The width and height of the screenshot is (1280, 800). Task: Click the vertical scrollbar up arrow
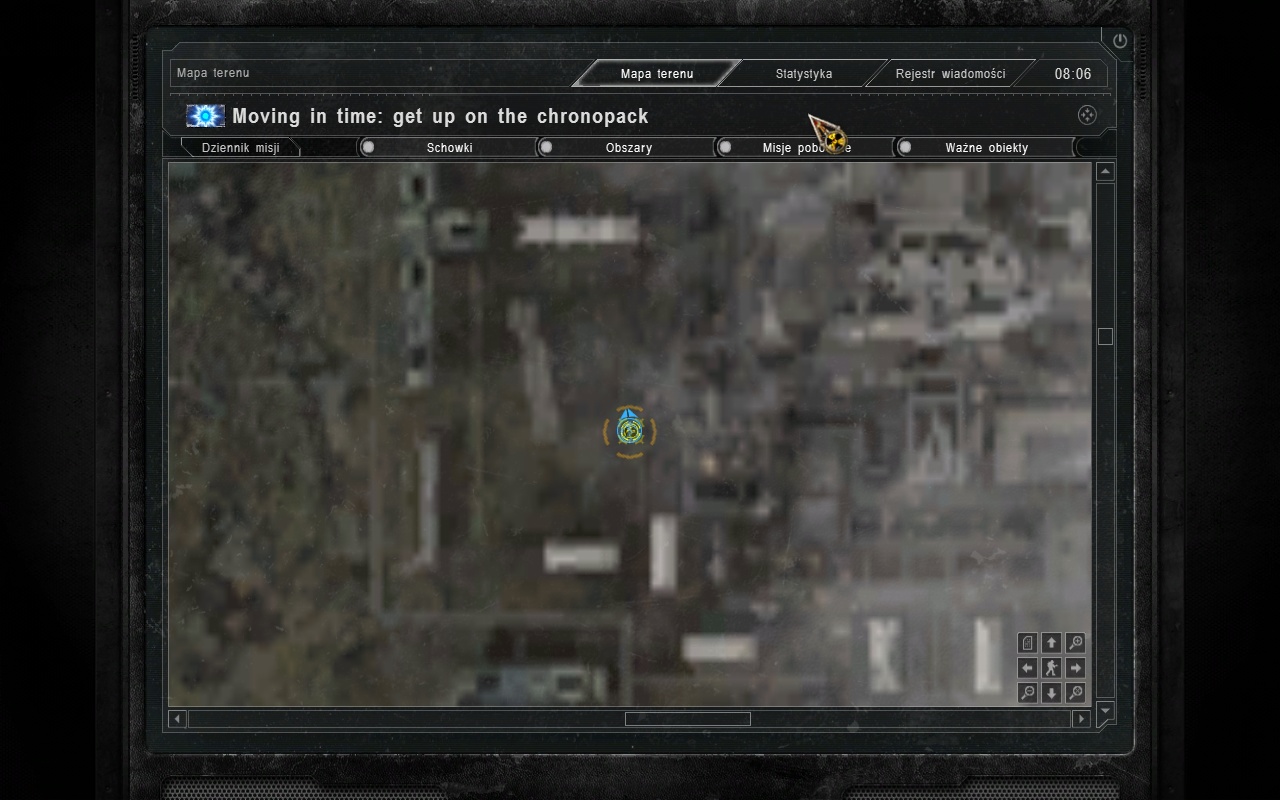[x=1105, y=172]
